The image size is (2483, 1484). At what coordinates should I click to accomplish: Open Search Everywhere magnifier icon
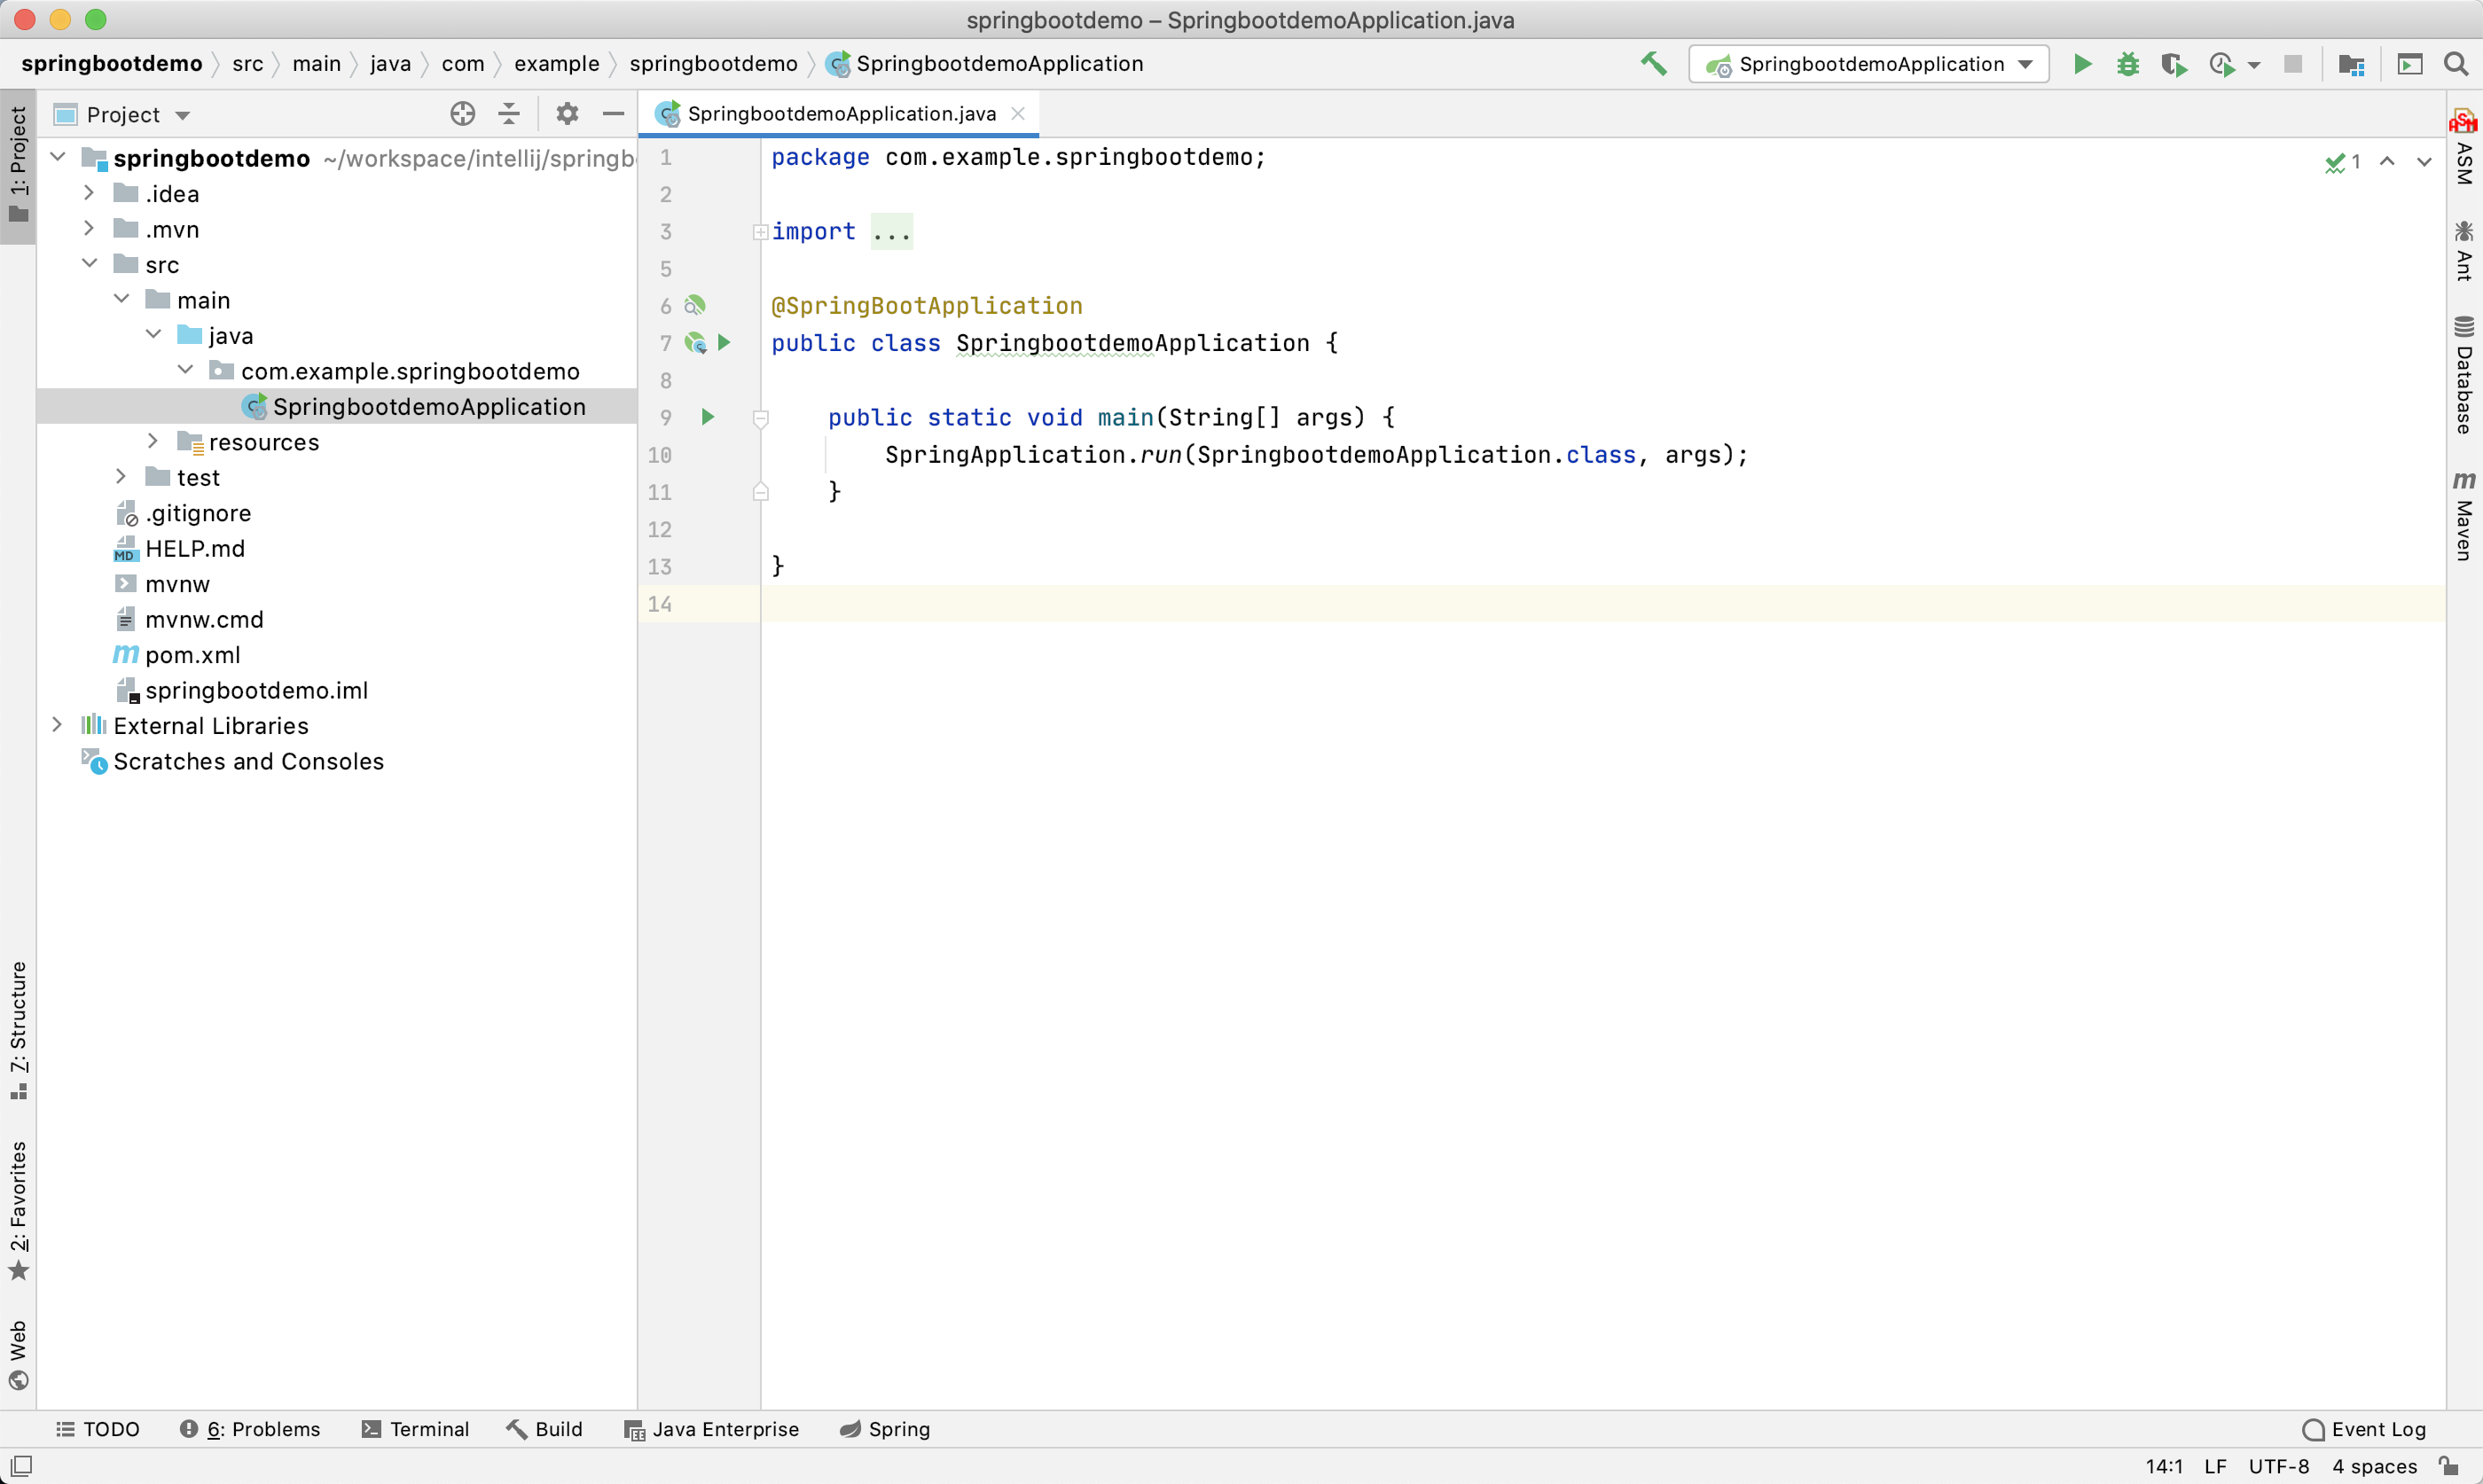tap(2455, 64)
